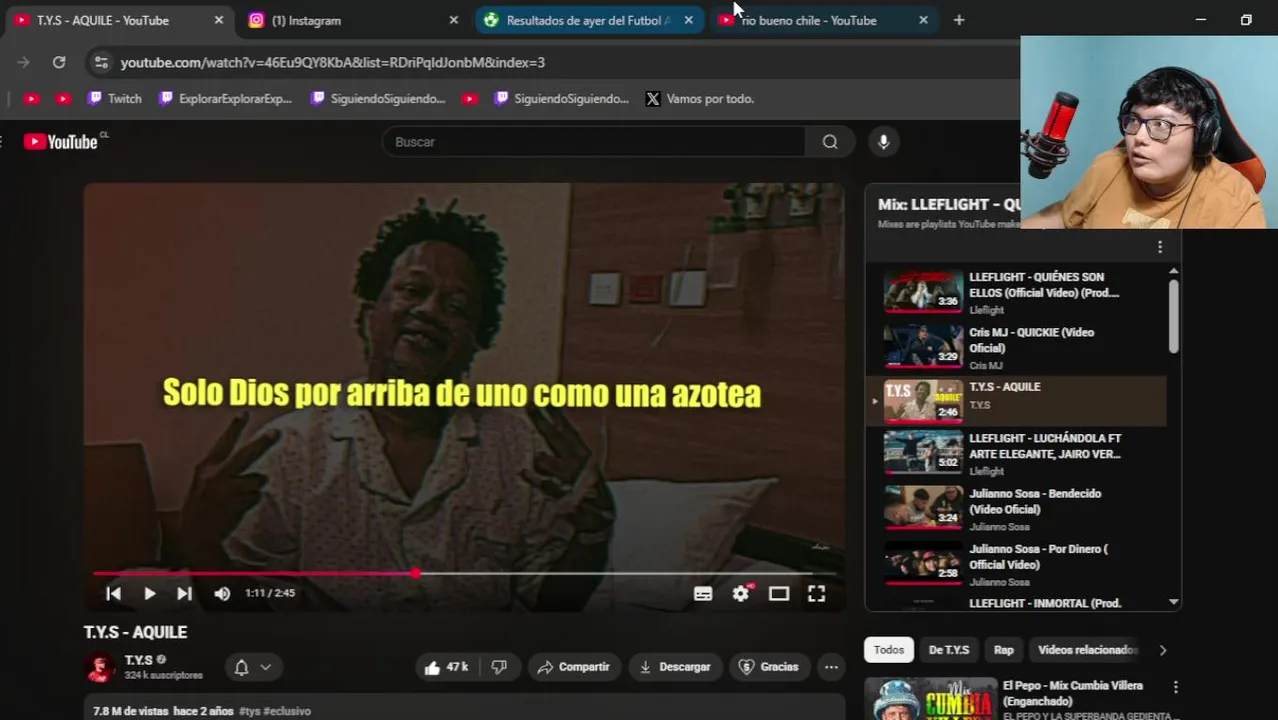Open T.Y.S channel avatar

(100, 667)
